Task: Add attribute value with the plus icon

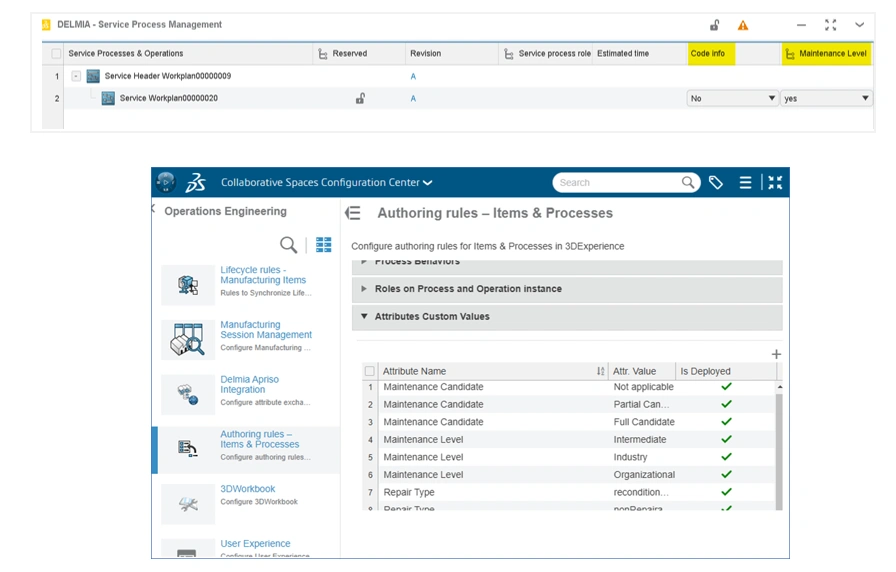Action: pos(776,354)
